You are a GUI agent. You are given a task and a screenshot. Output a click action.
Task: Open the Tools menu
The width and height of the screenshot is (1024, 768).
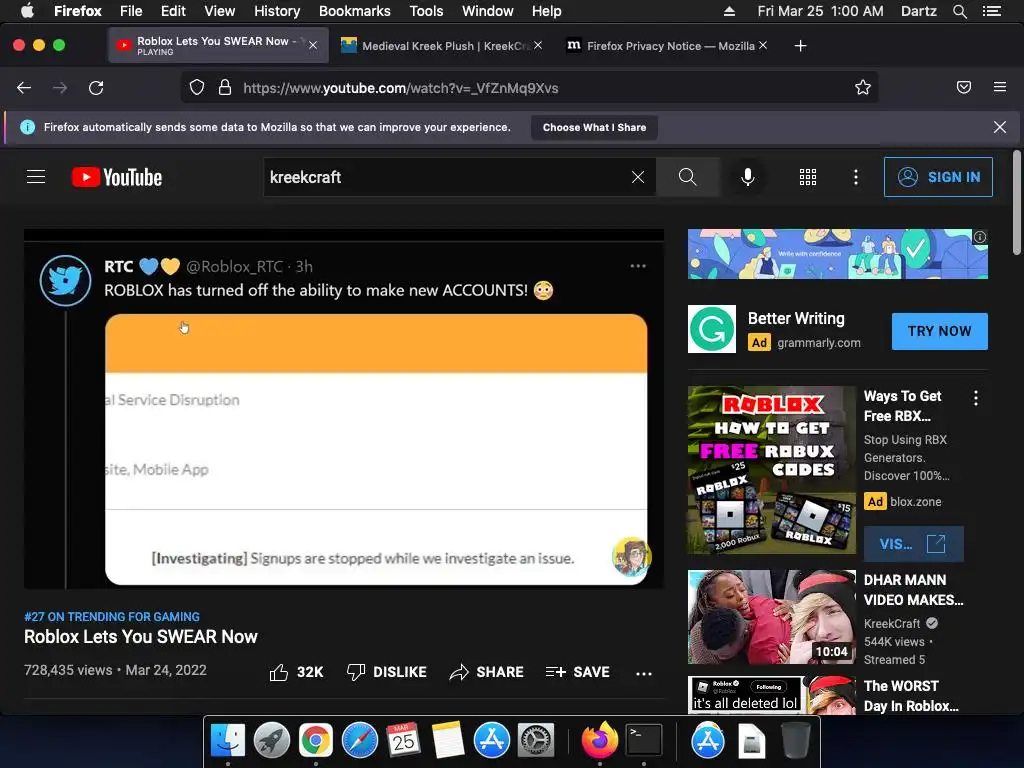tap(426, 11)
